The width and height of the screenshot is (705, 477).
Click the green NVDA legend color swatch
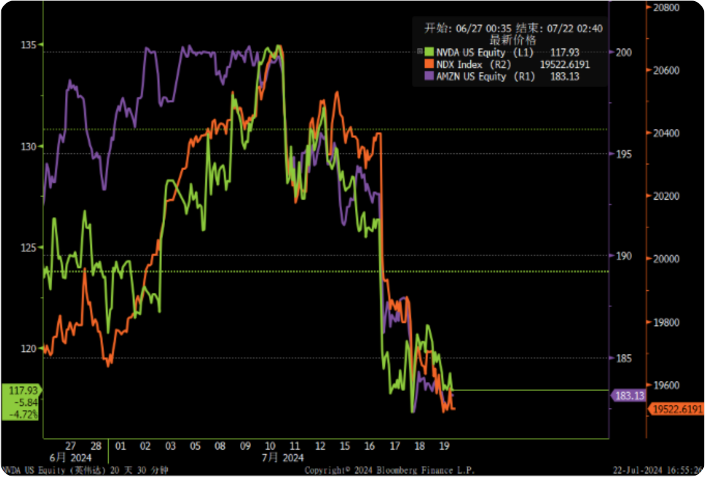tap(428, 51)
